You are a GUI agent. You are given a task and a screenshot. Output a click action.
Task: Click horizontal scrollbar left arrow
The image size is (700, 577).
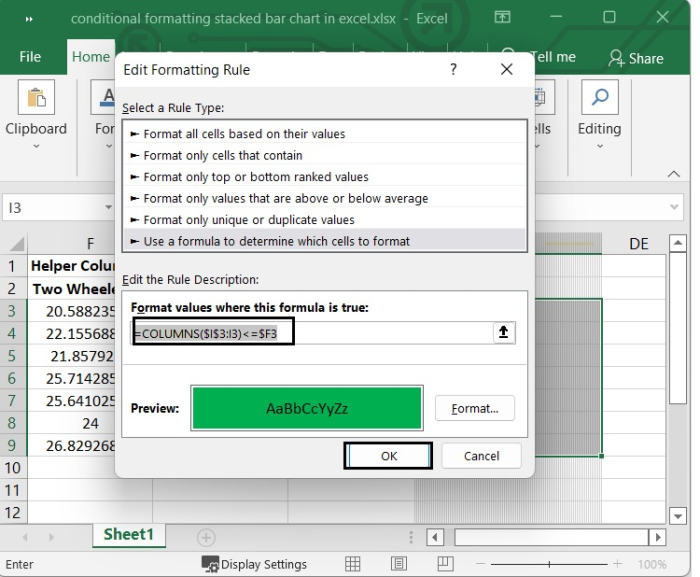point(435,537)
